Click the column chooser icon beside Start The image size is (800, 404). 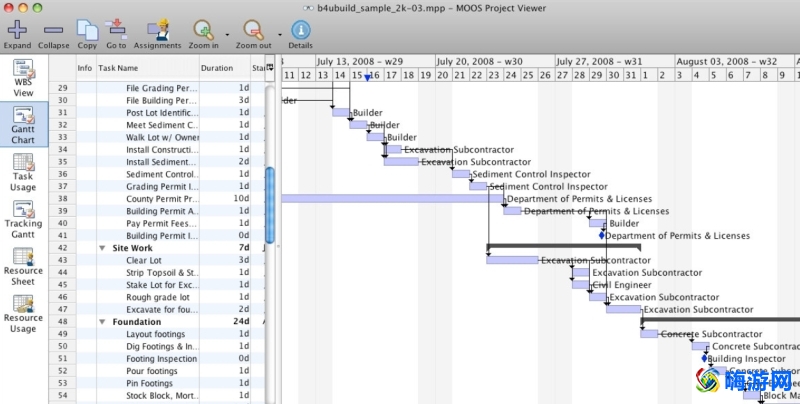point(270,67)
